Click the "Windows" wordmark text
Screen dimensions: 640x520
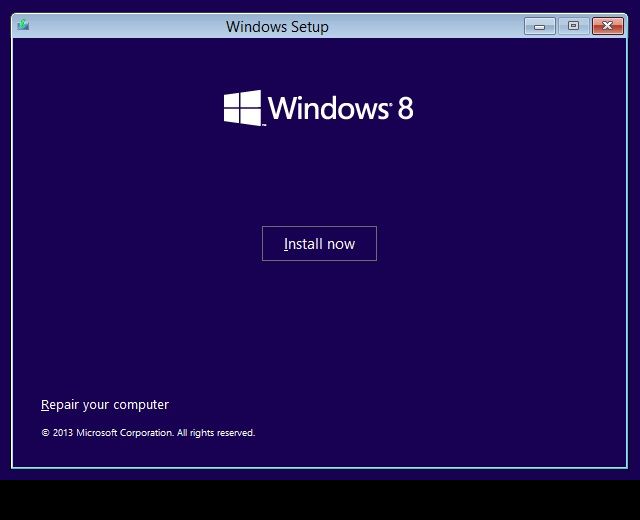click(x=328, y=108)
